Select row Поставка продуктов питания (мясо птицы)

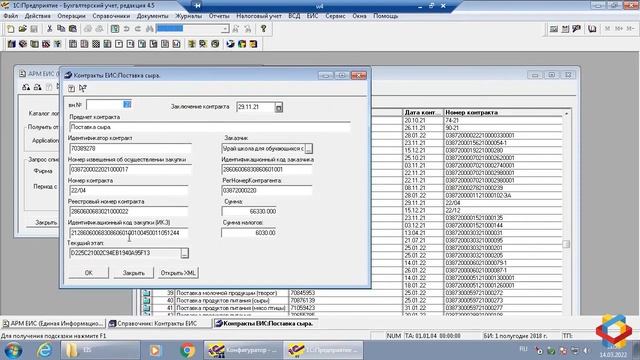231,308
